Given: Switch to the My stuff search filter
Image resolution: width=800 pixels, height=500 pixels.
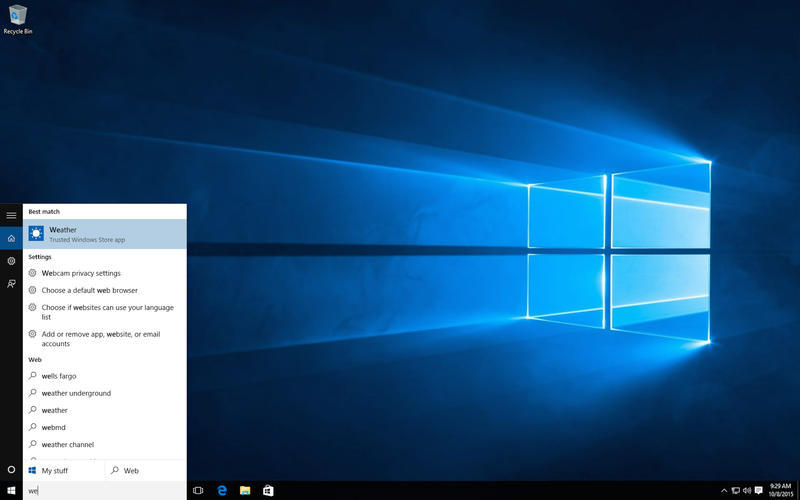Looking at the screenshot, I should [64, 470].
